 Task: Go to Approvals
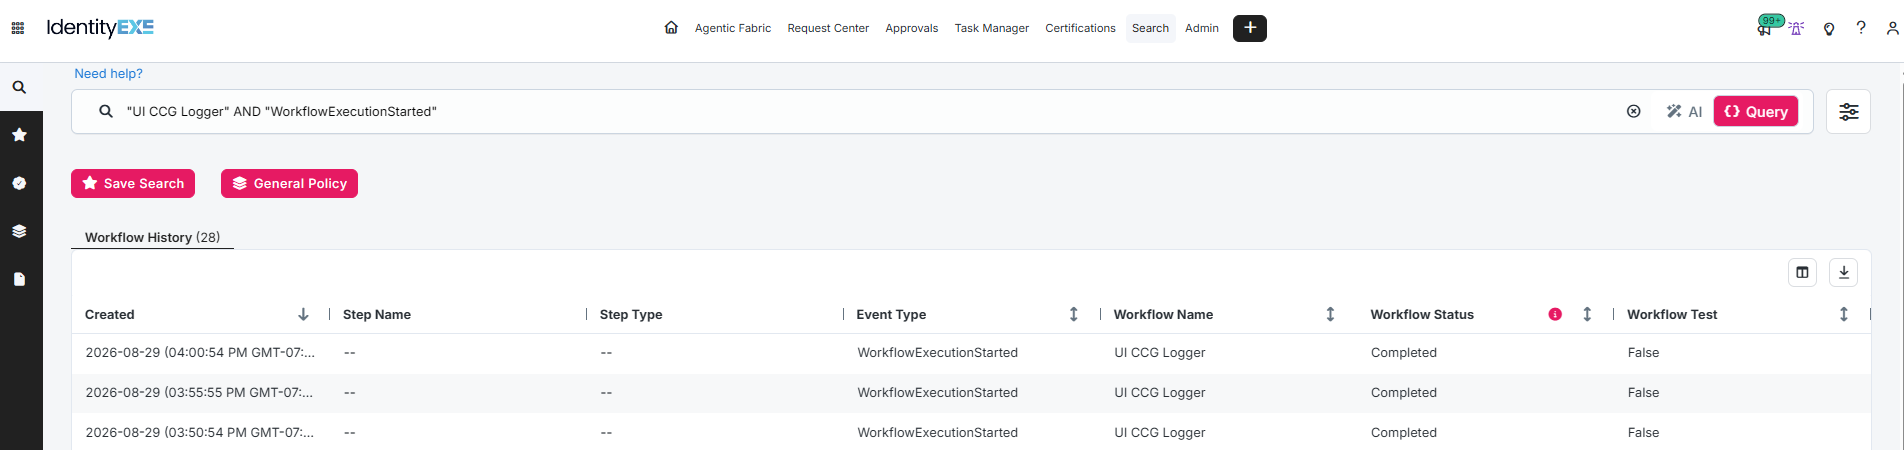[x=912, y=28]
